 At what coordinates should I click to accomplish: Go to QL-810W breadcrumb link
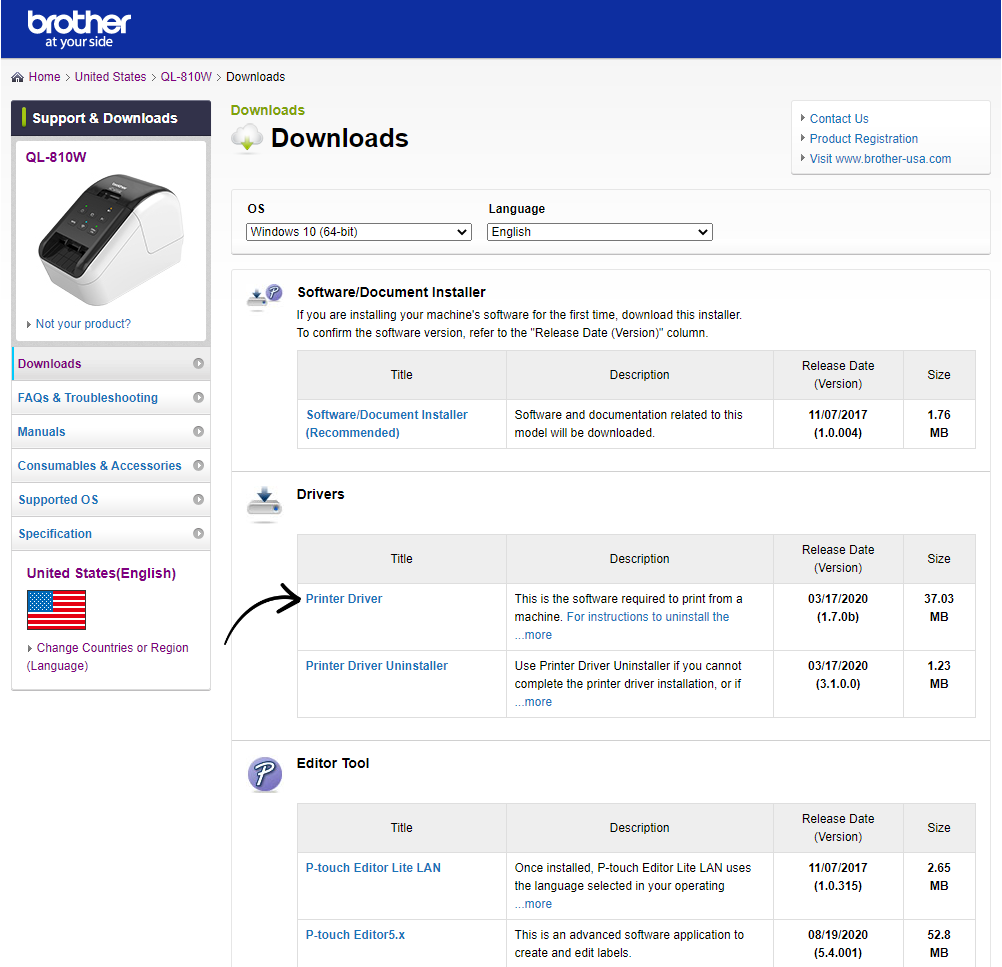coord(186,77)
